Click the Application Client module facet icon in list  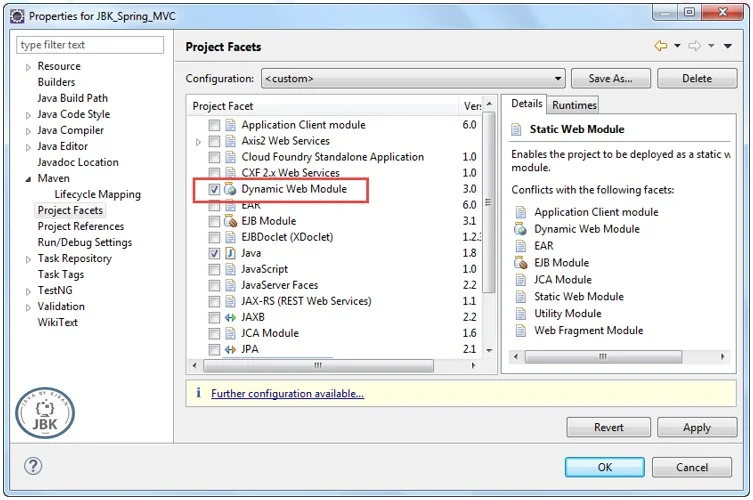click(x=231, y=125)
